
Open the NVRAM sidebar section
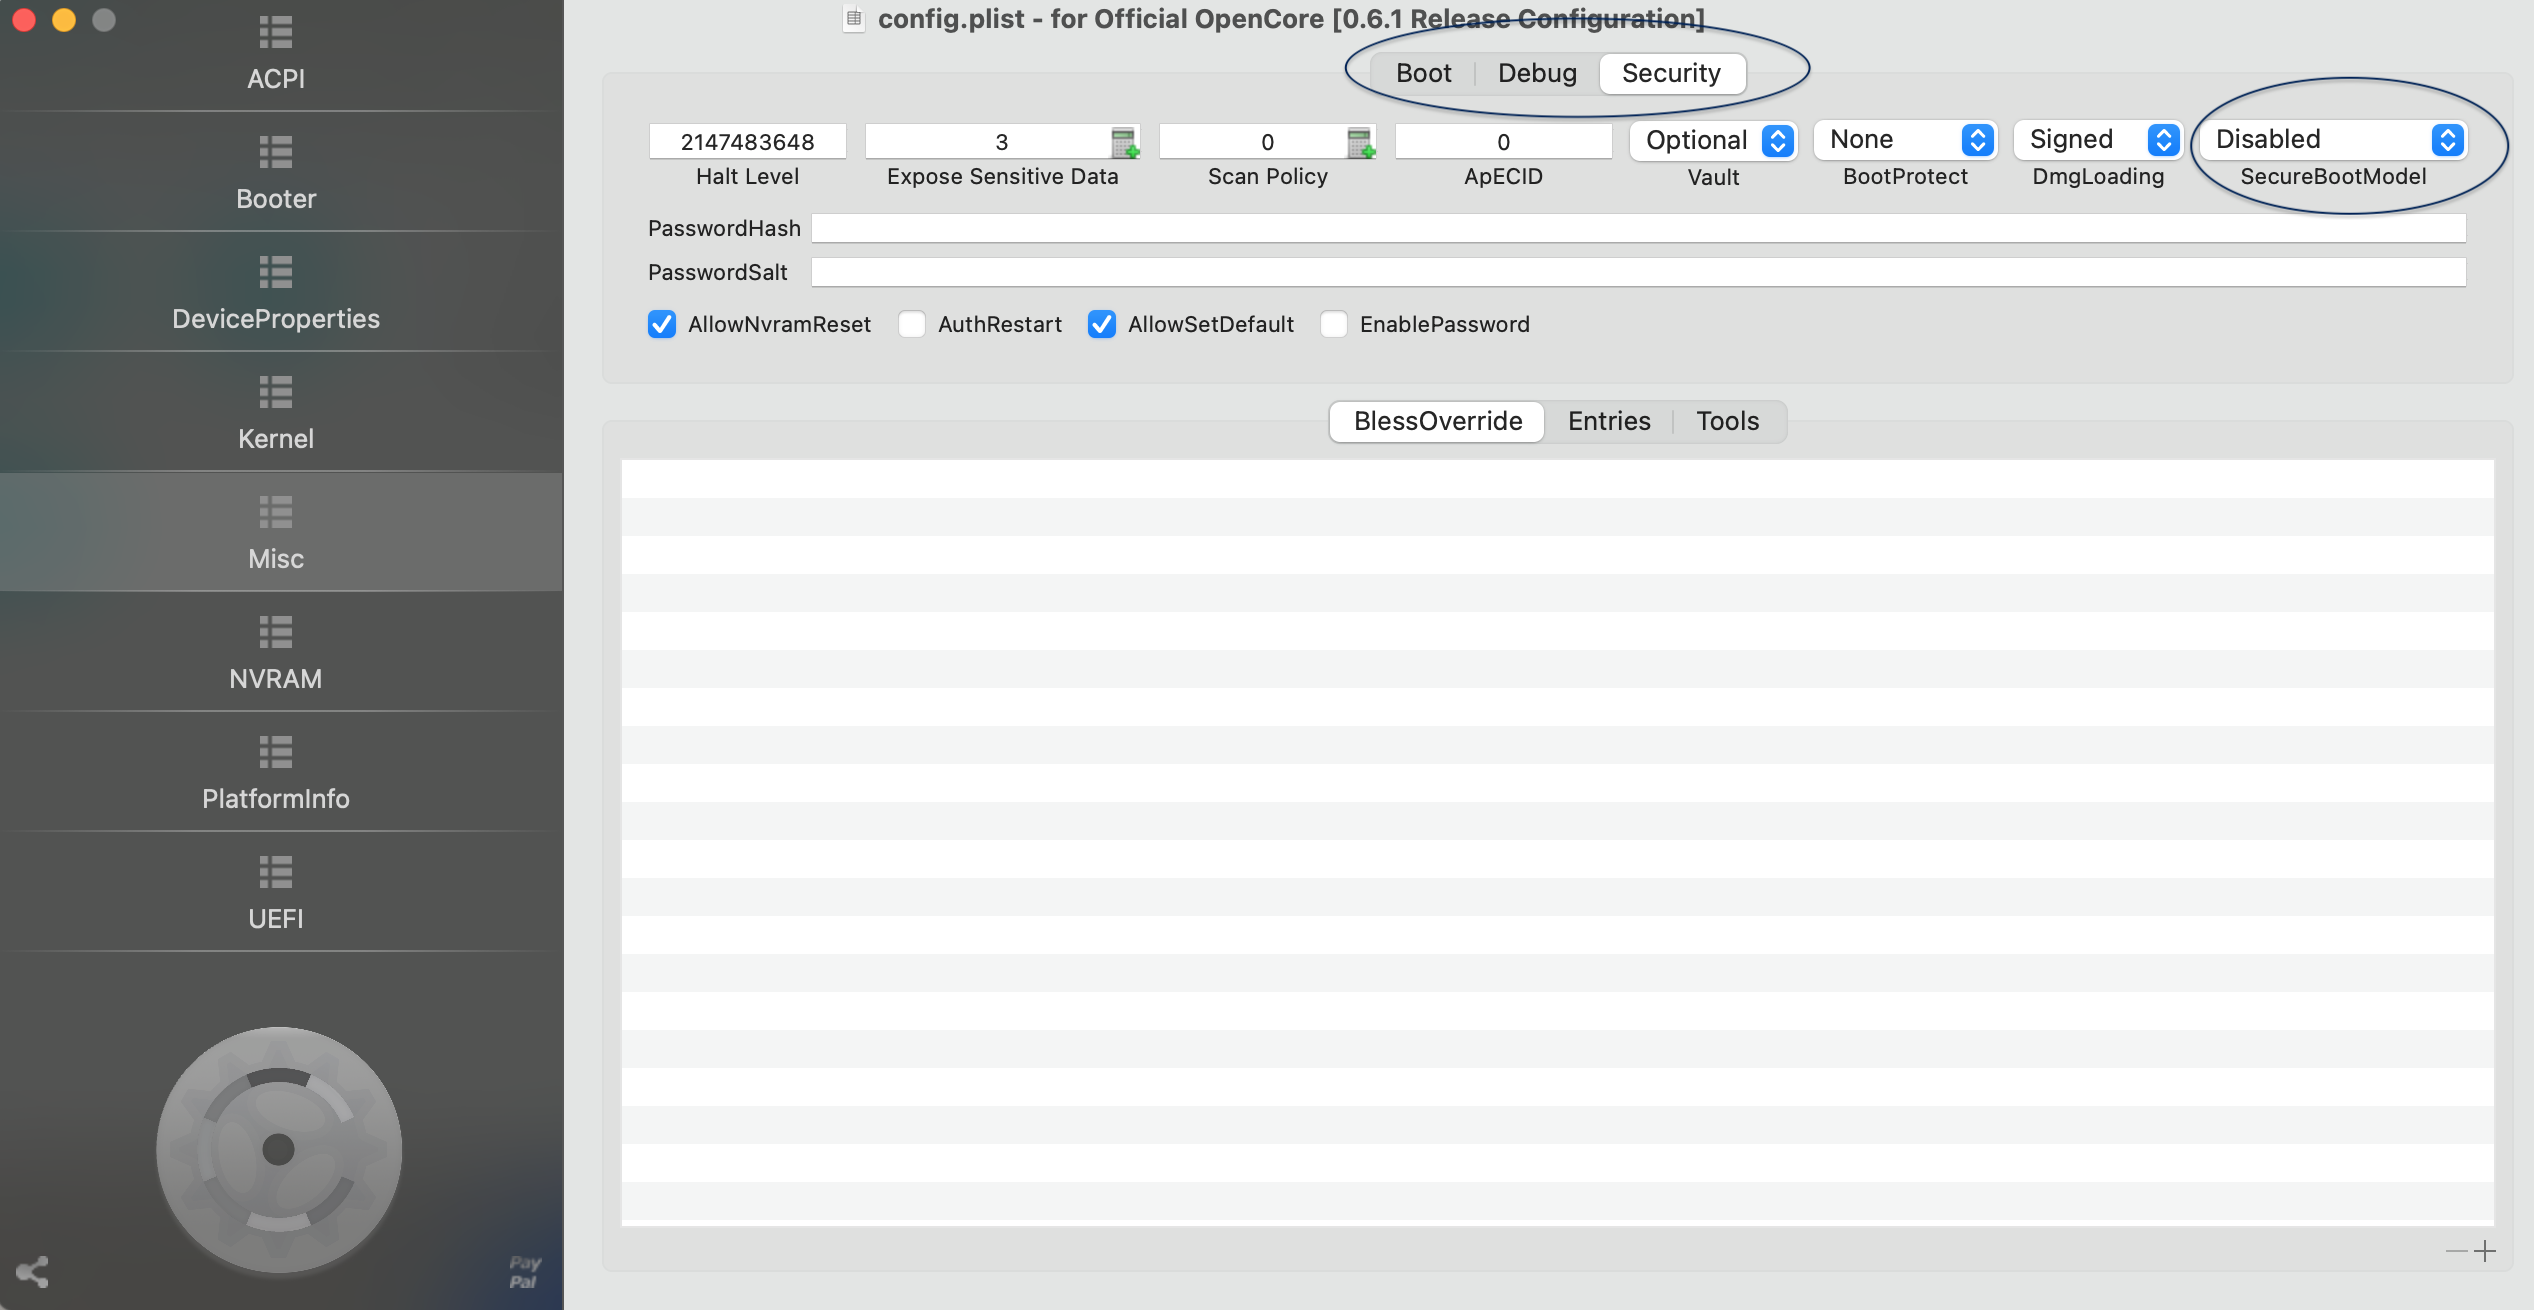[x=276, y=652]
